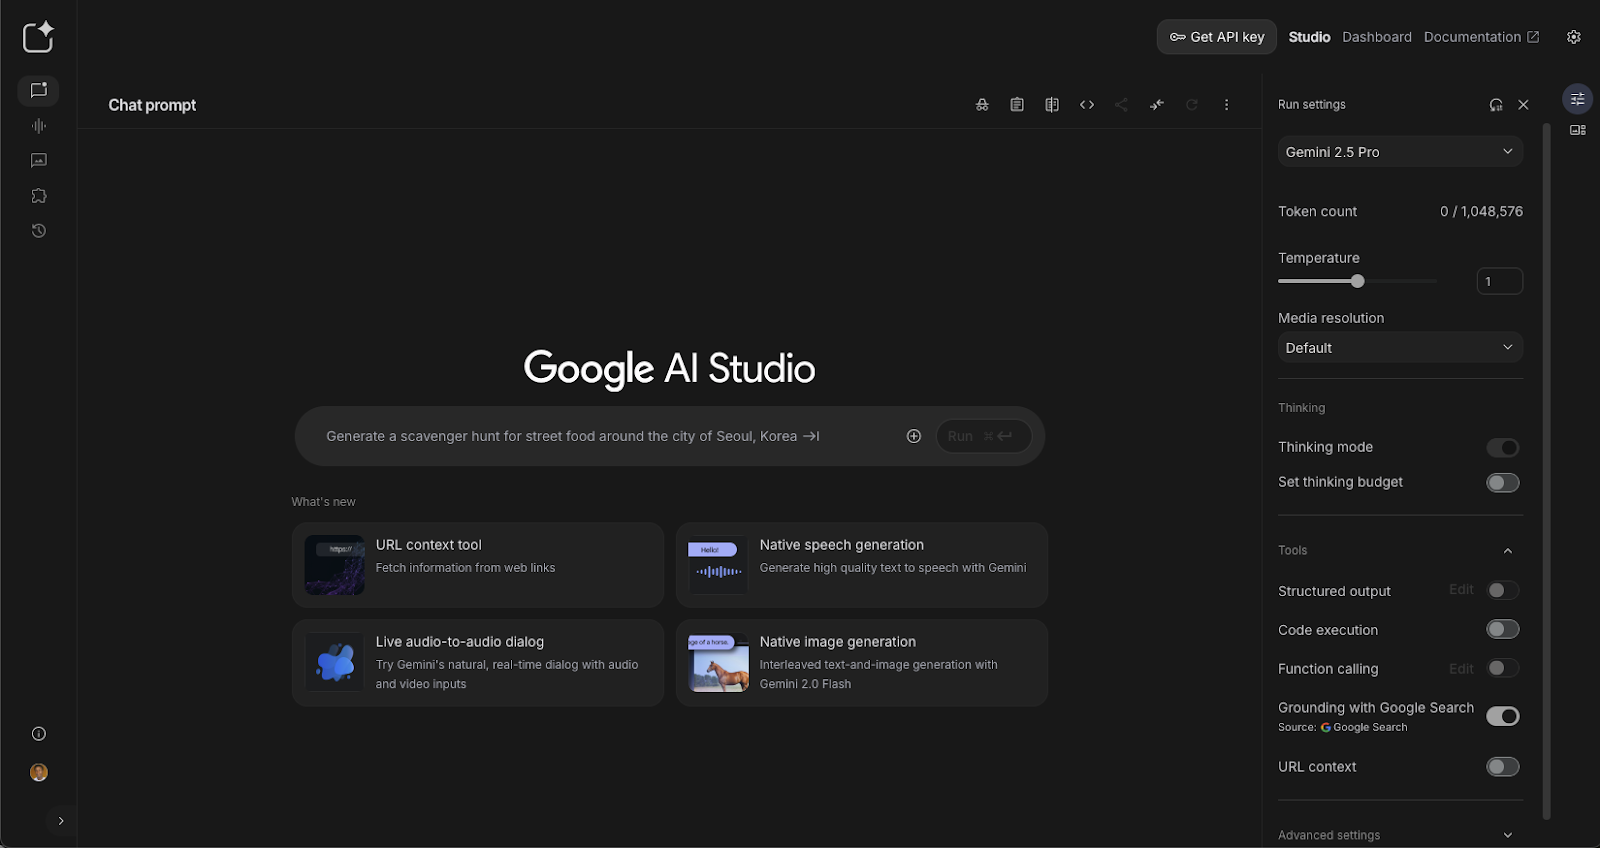Click the Google AI Studio logo icon
Viewport: 1600px width, 848px height.
coord(38,37)
